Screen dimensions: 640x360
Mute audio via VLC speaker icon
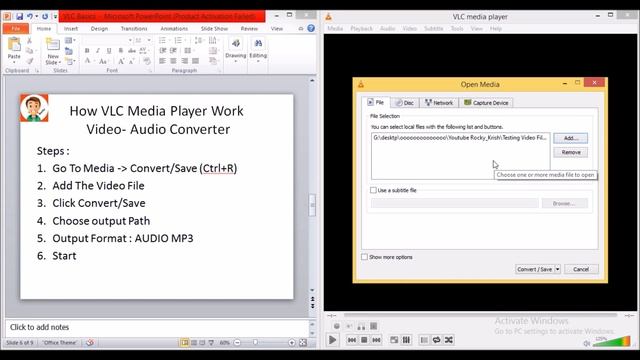point(587,343)
